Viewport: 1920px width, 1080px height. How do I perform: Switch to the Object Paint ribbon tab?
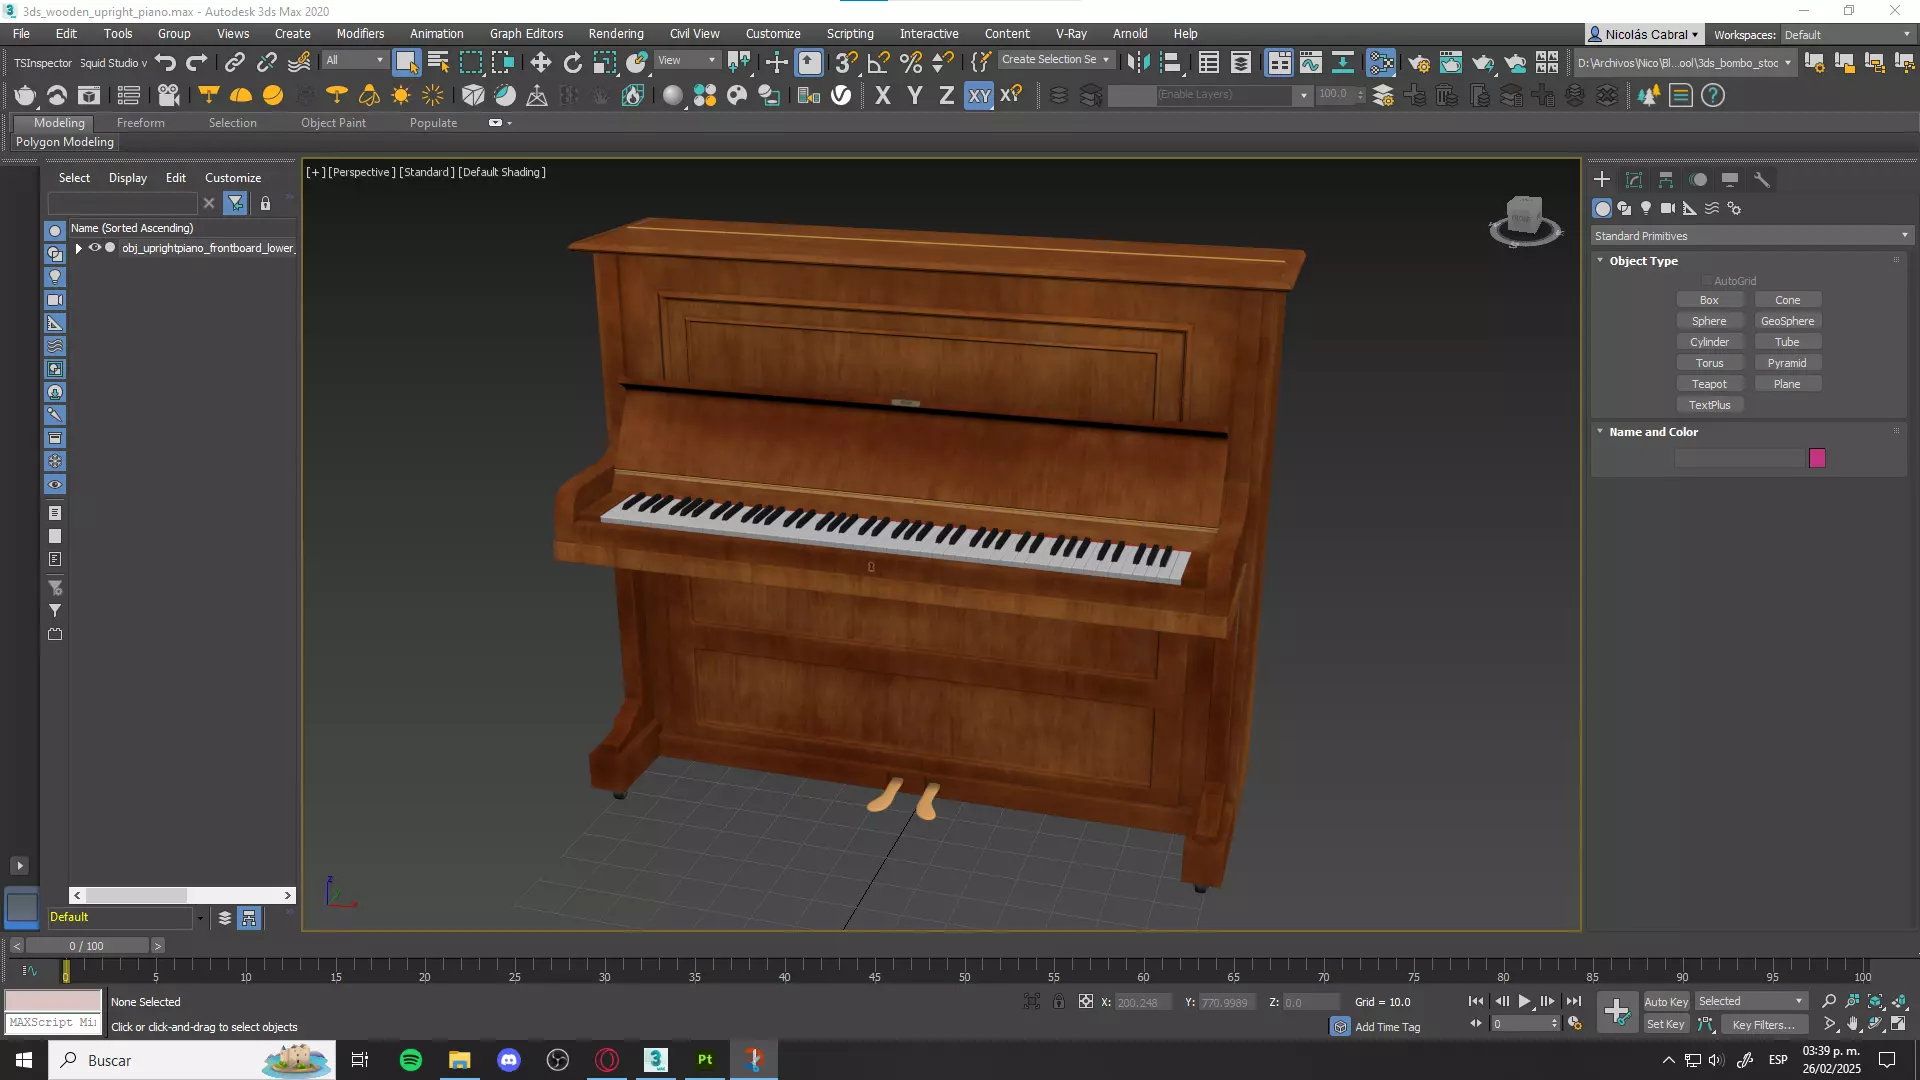pyautogui.click(x=333, y=123)
